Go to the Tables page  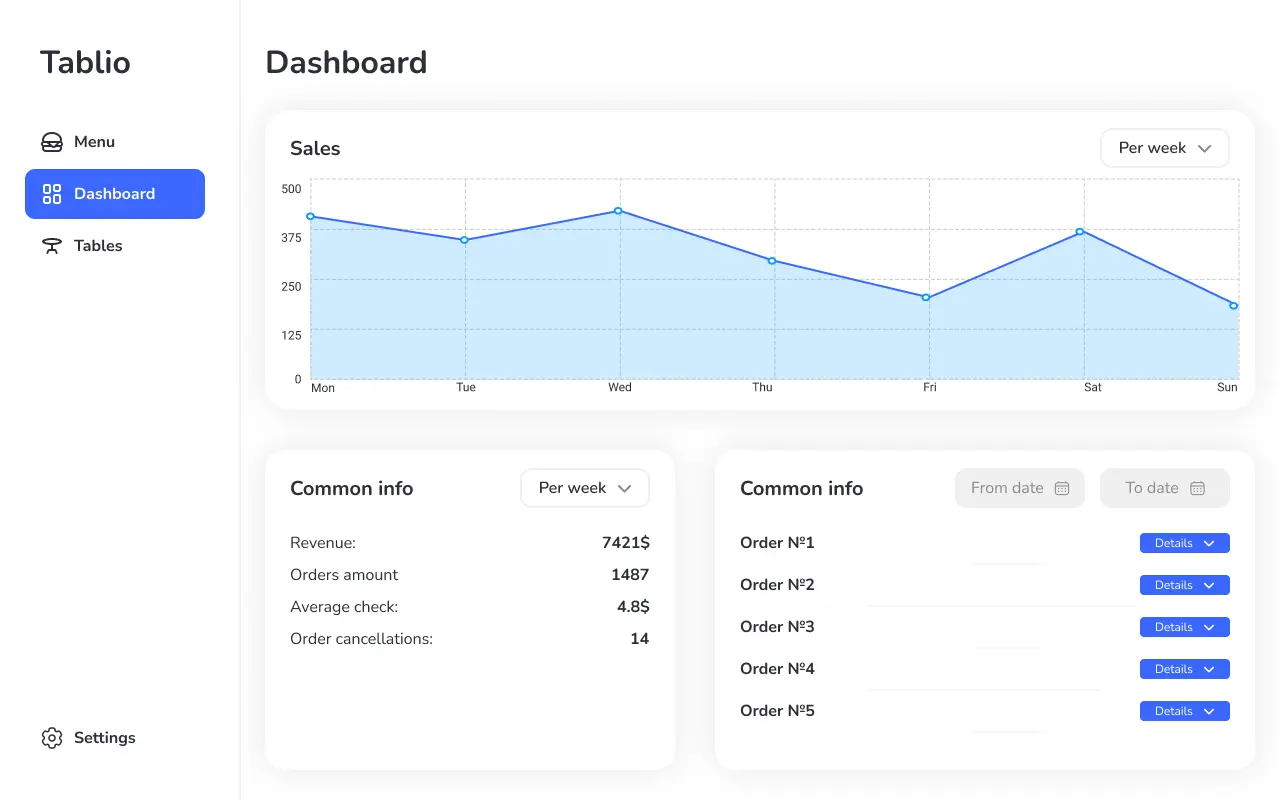(98, 246)
